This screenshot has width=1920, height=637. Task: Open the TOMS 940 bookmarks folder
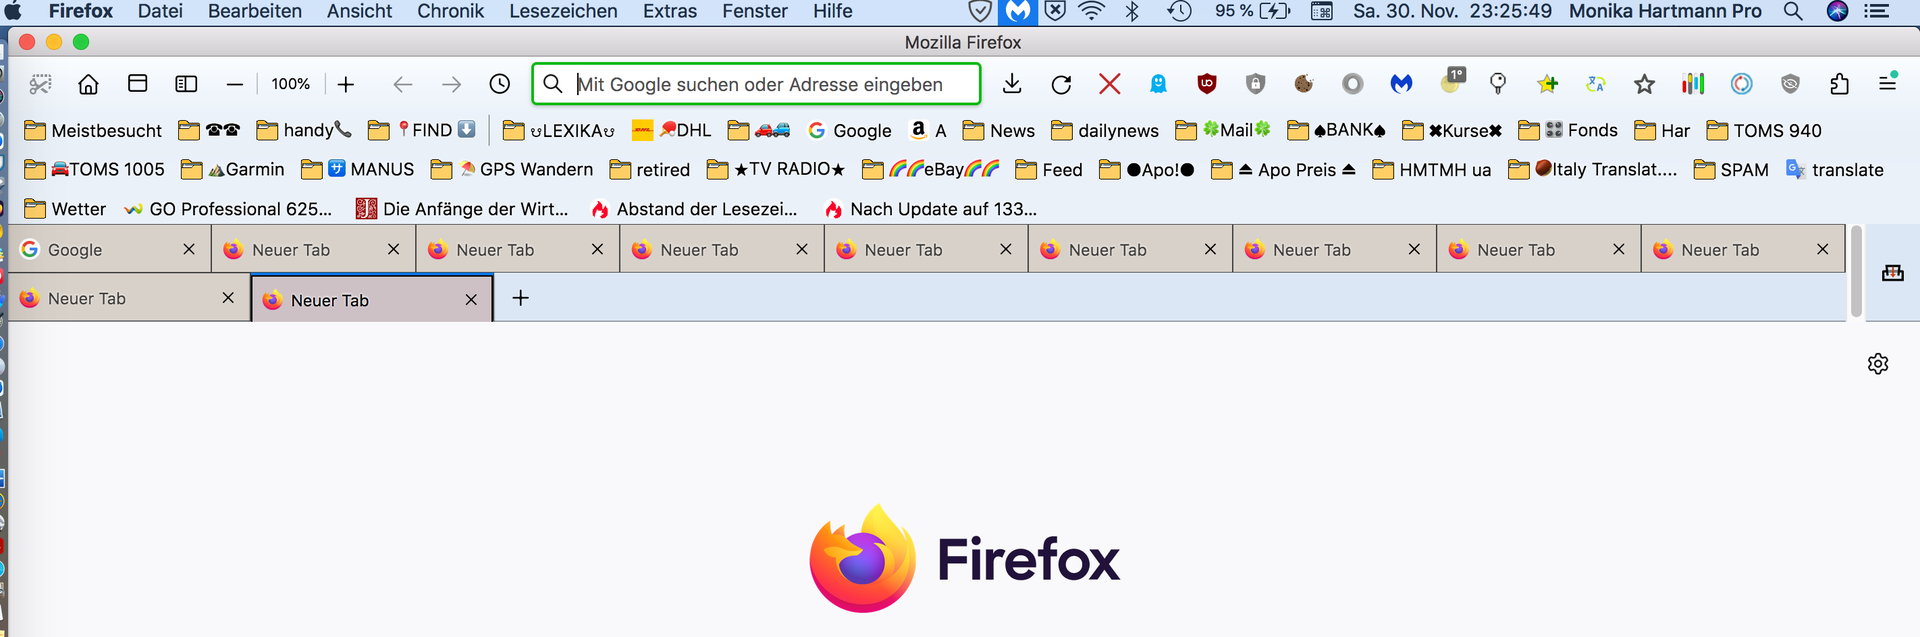(x=1764, y=130)
